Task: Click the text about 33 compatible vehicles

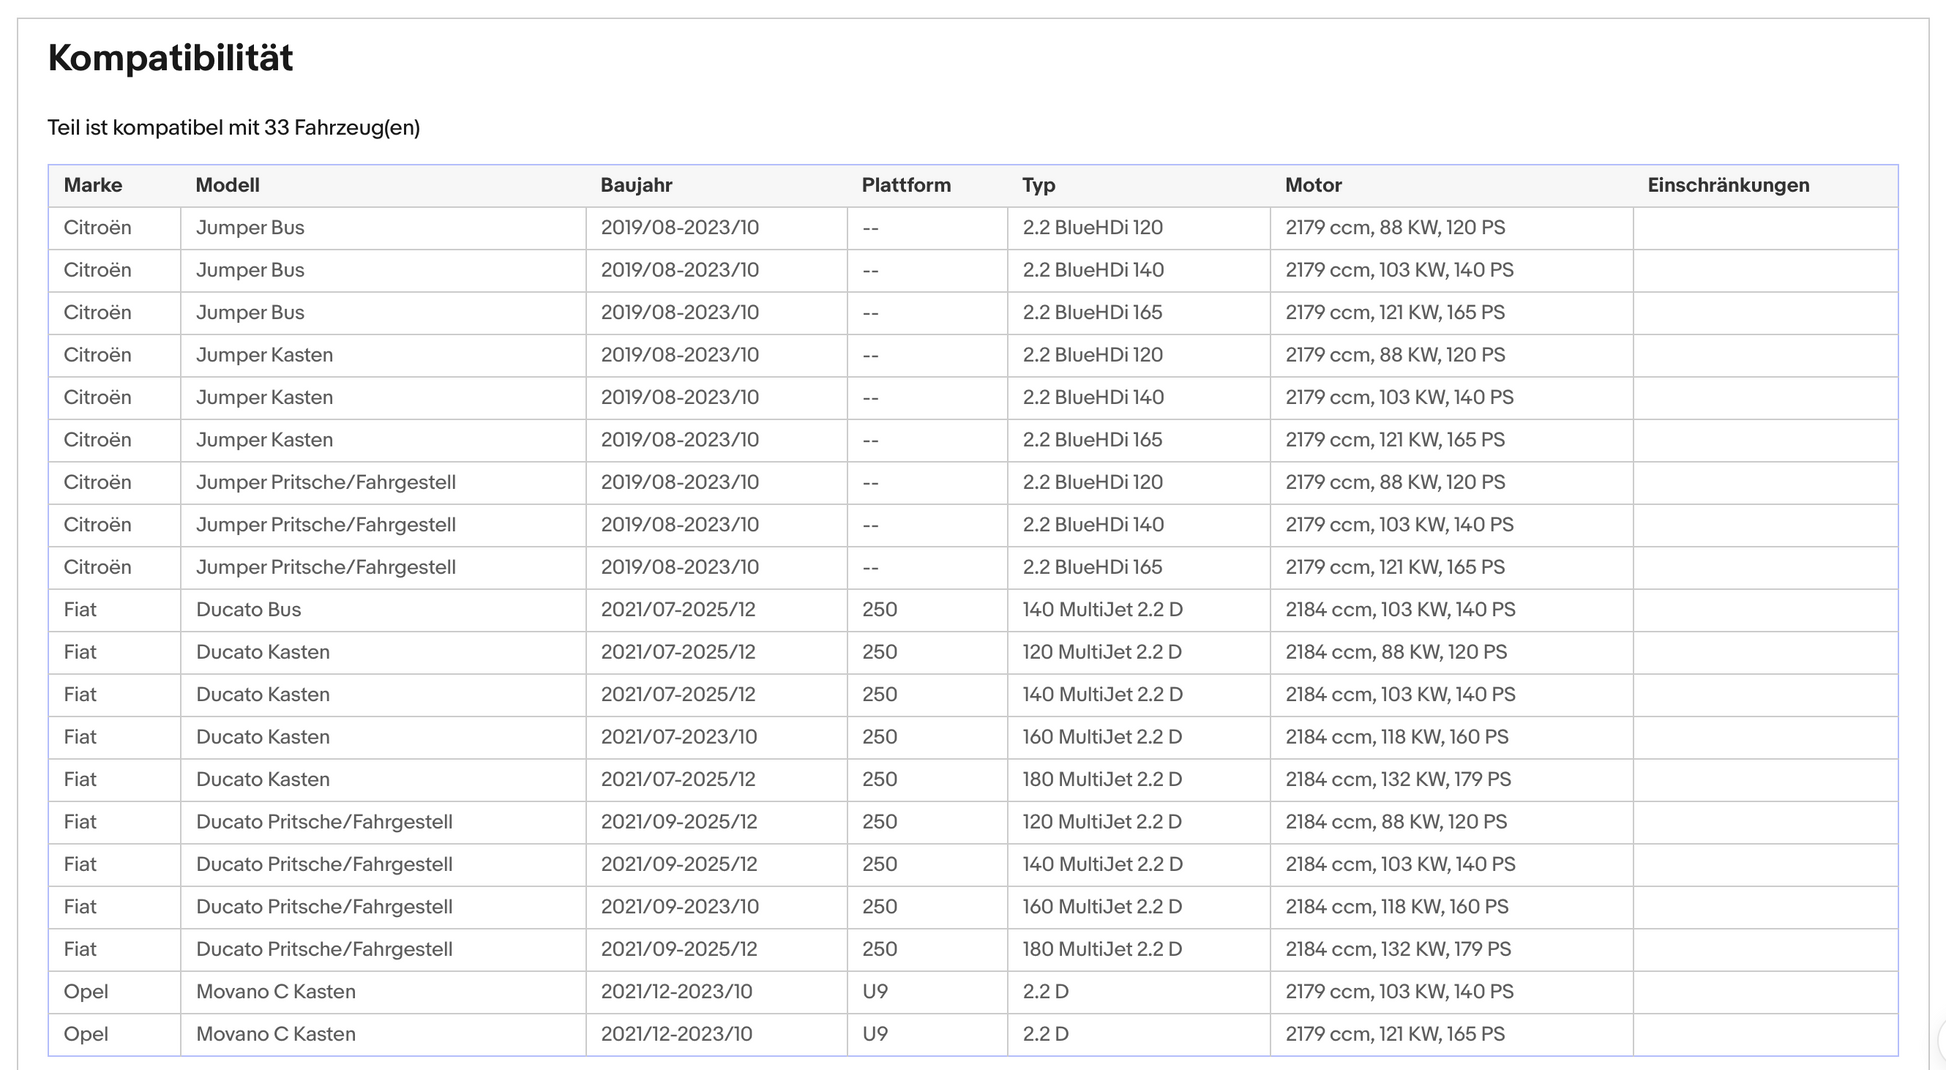Action: [234, 128]
